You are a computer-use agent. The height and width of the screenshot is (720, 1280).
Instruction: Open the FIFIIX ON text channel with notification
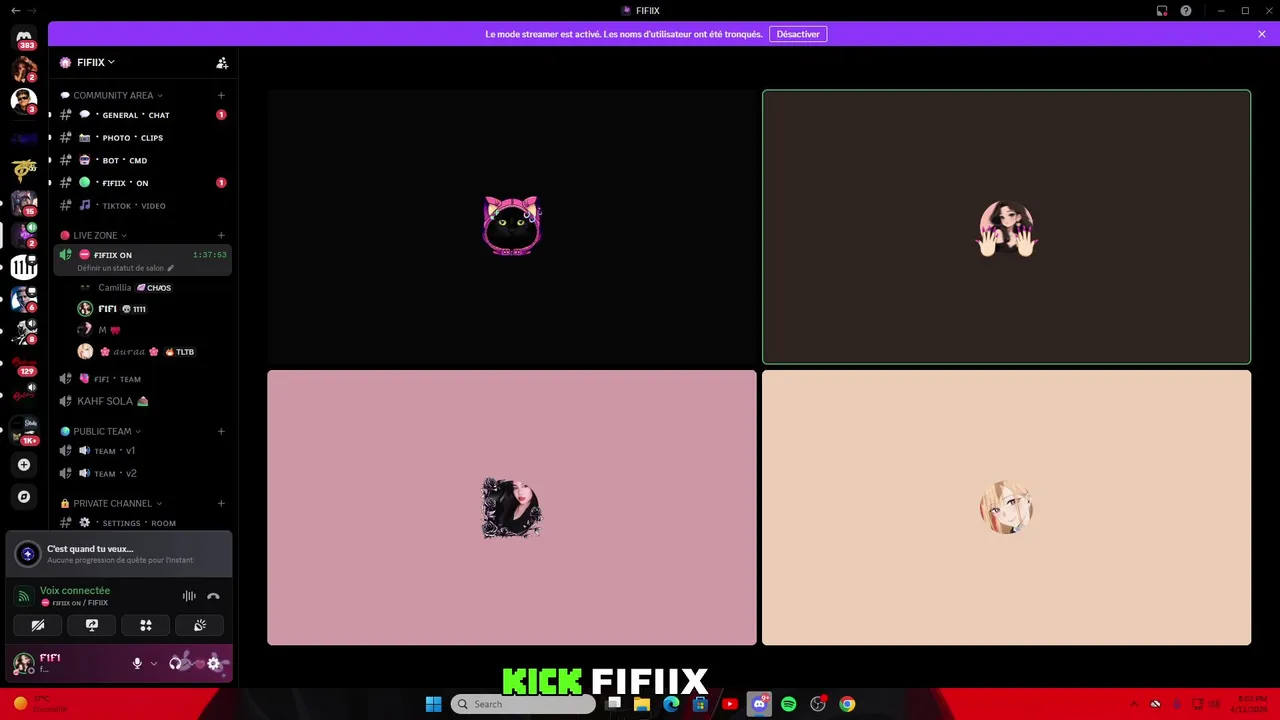[142, 183]
